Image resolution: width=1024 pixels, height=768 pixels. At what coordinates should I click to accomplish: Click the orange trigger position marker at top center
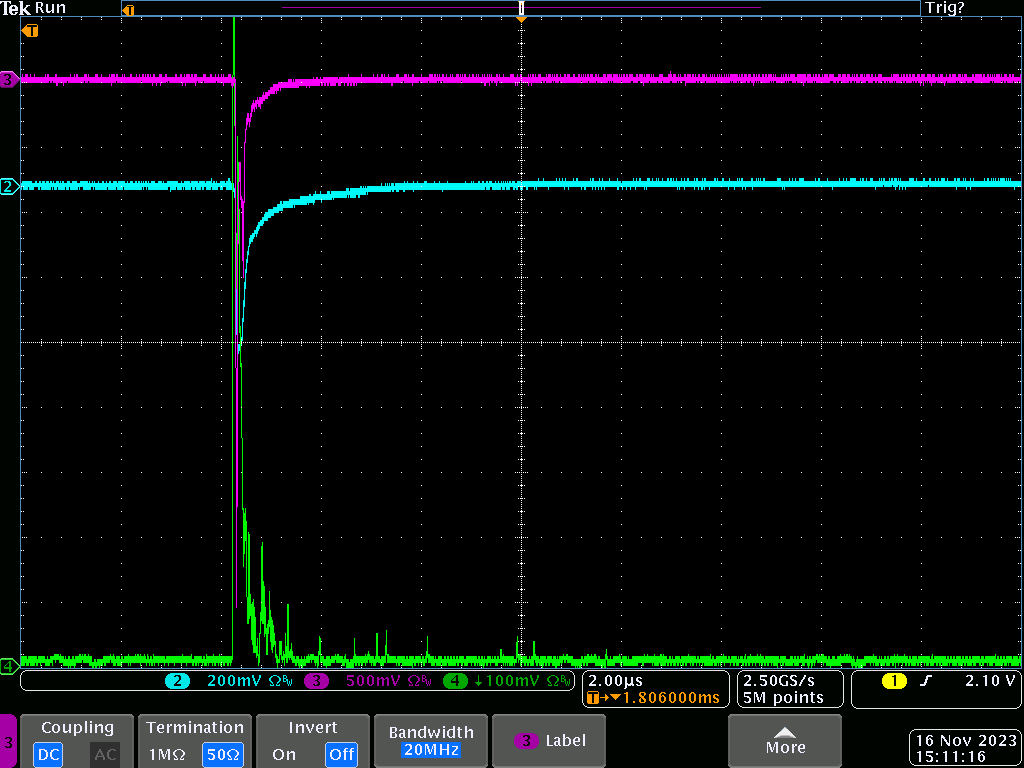pos(521,19)
